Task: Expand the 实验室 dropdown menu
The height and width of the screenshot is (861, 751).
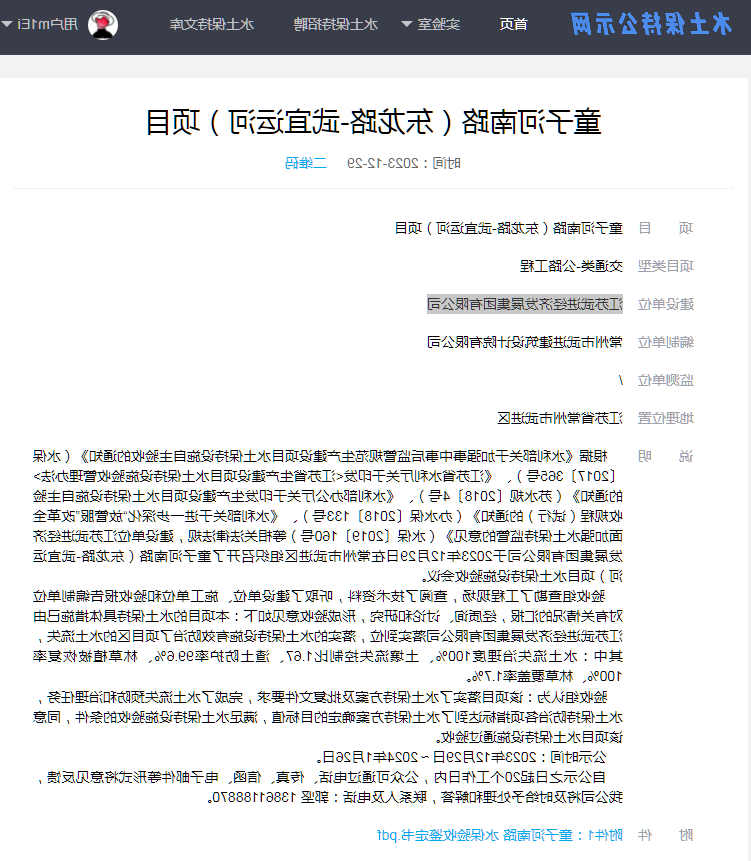Action: pyautogui.click(x=431, y=25)
